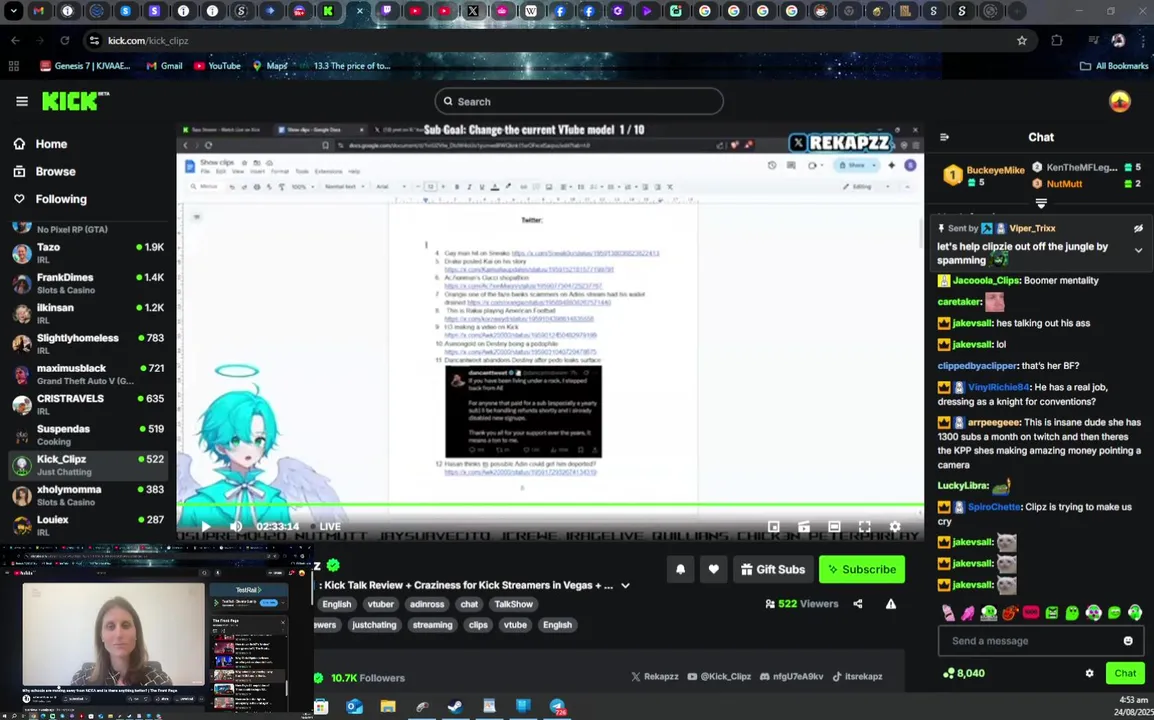The height and width of the screenshot is (720, 1154).
Task: Mute the stream with the speaker icon
Action: (236, 526)
